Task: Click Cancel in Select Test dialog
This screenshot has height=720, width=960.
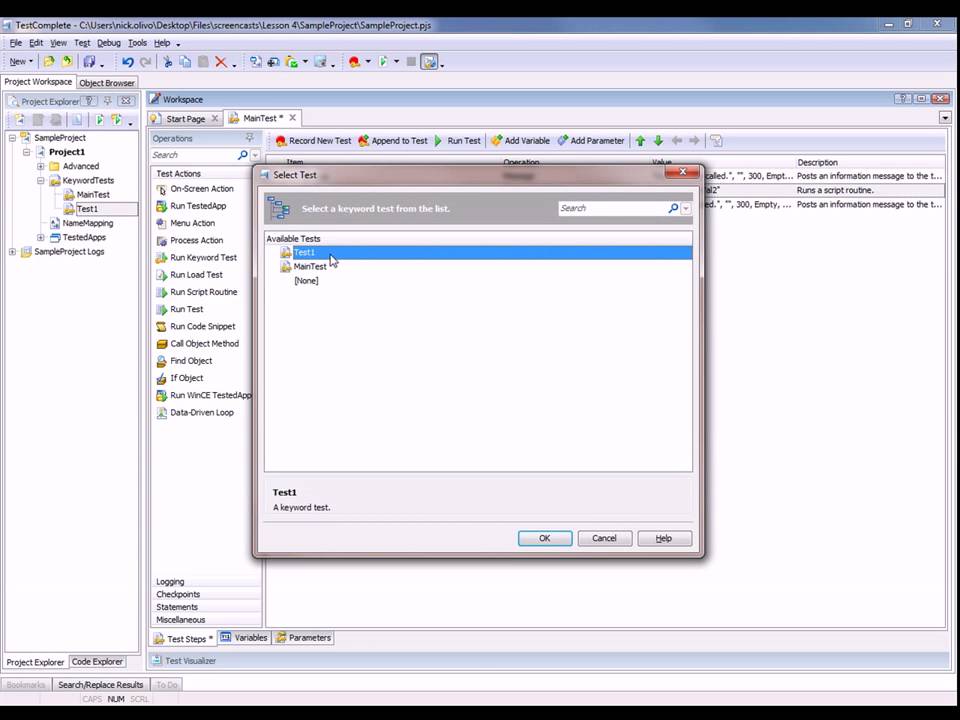Action: coord(604,538)
